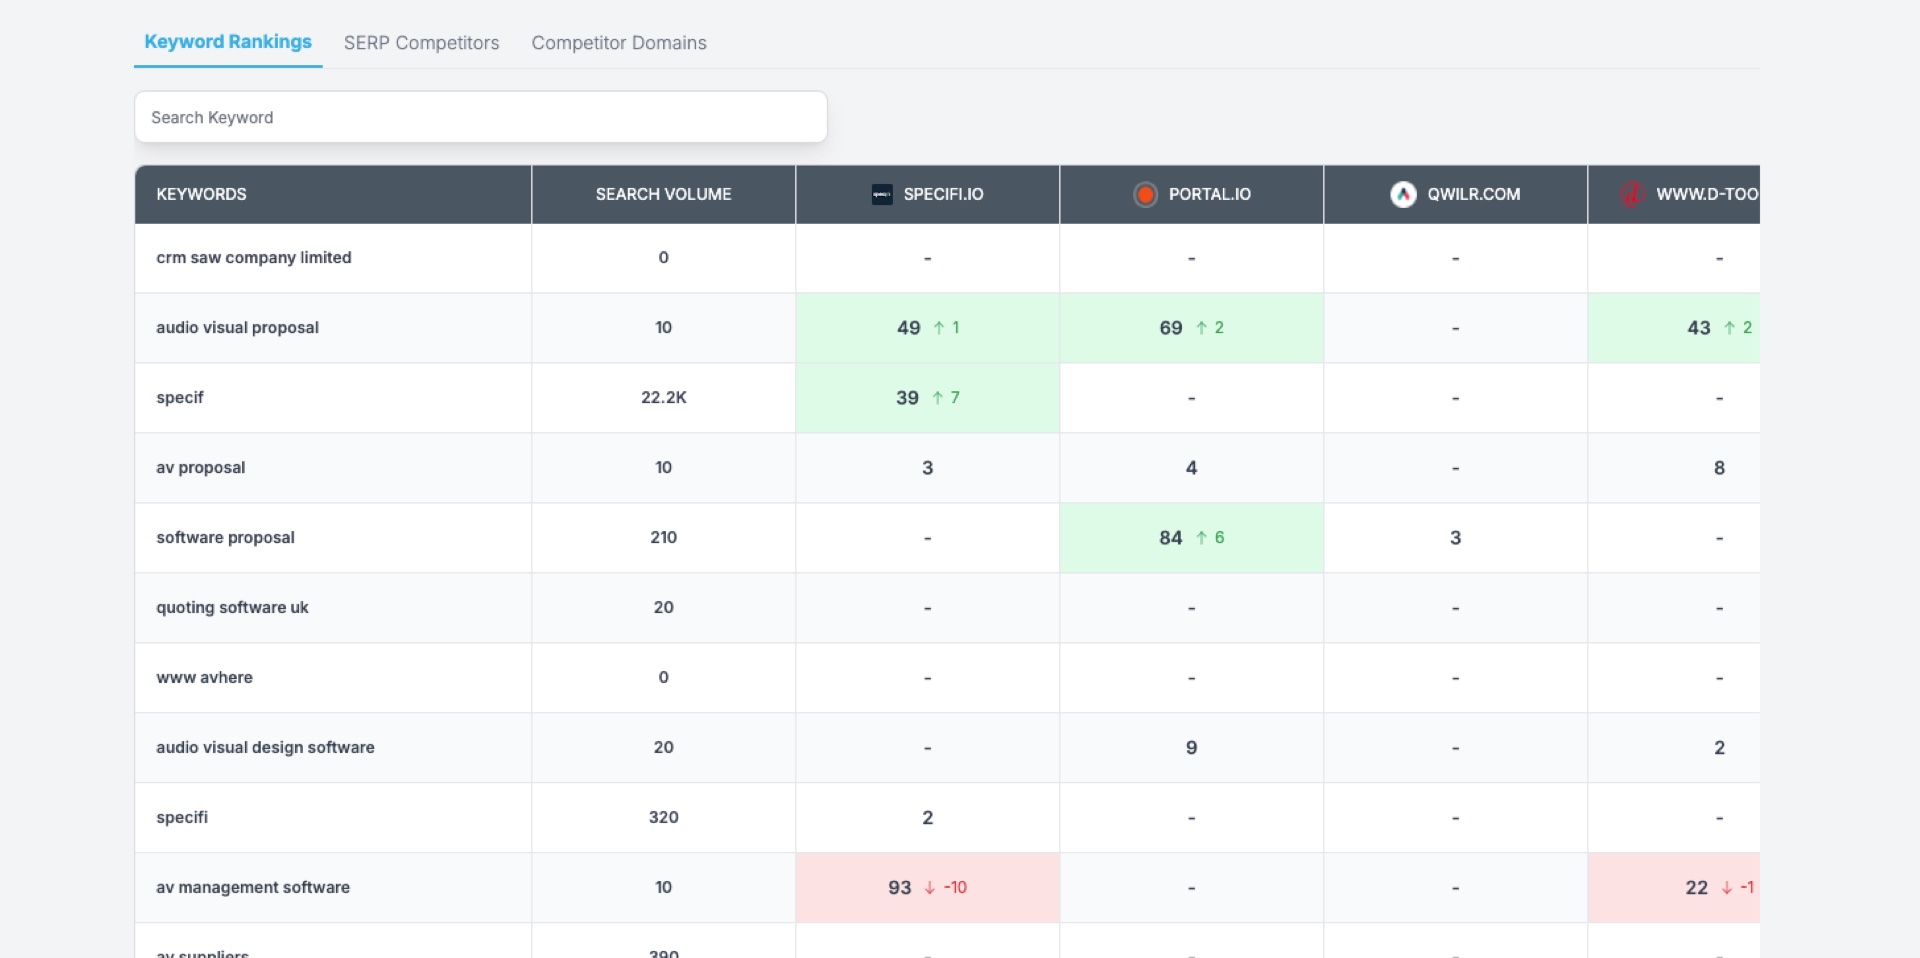Click Portal.io rank 9 cell
This screenshot has height=958, width=1920.
coord(1192,747)
